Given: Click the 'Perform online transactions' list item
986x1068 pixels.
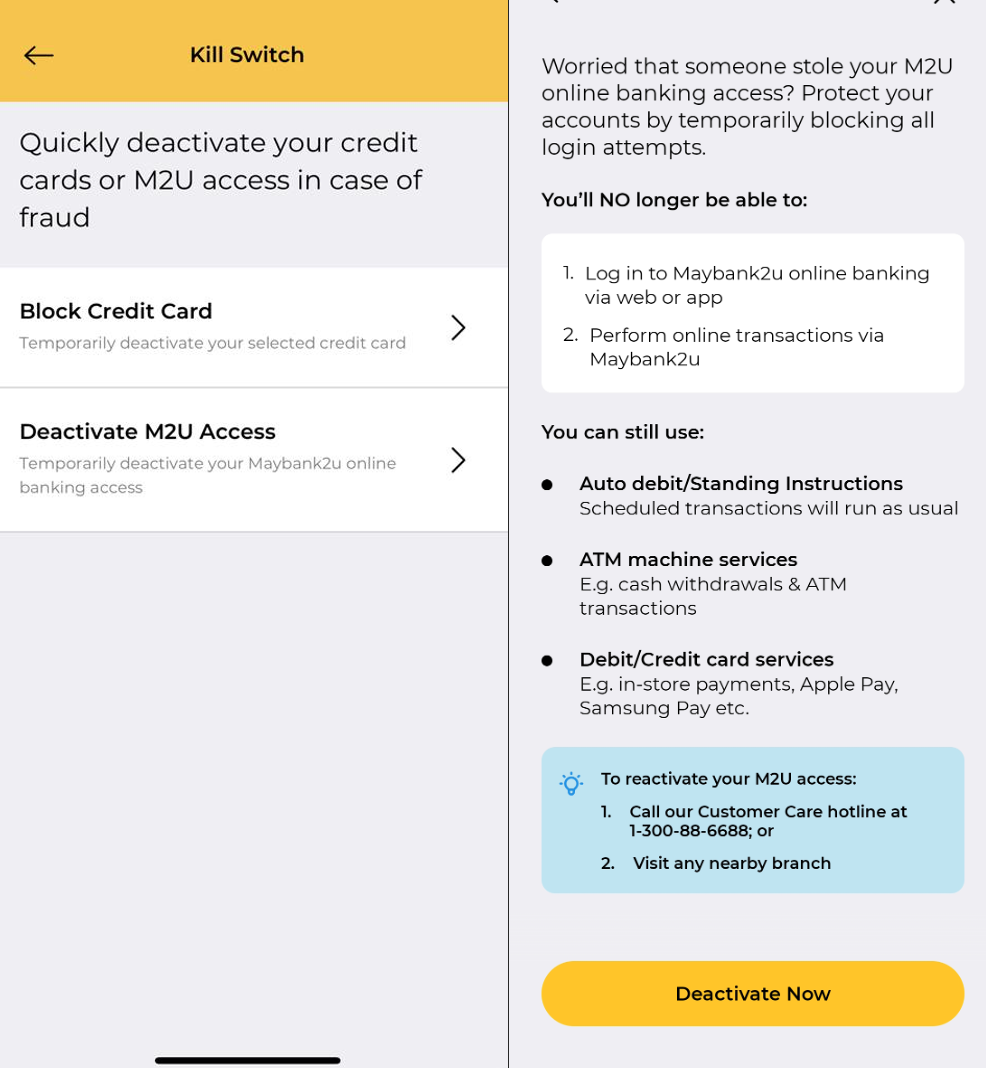Looking at the screenshot, I should tap(737, 347).
